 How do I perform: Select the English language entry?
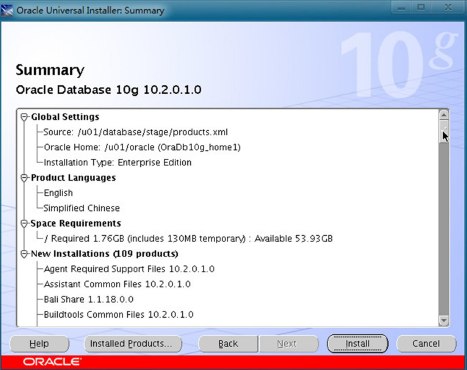(x=58, y=193)
